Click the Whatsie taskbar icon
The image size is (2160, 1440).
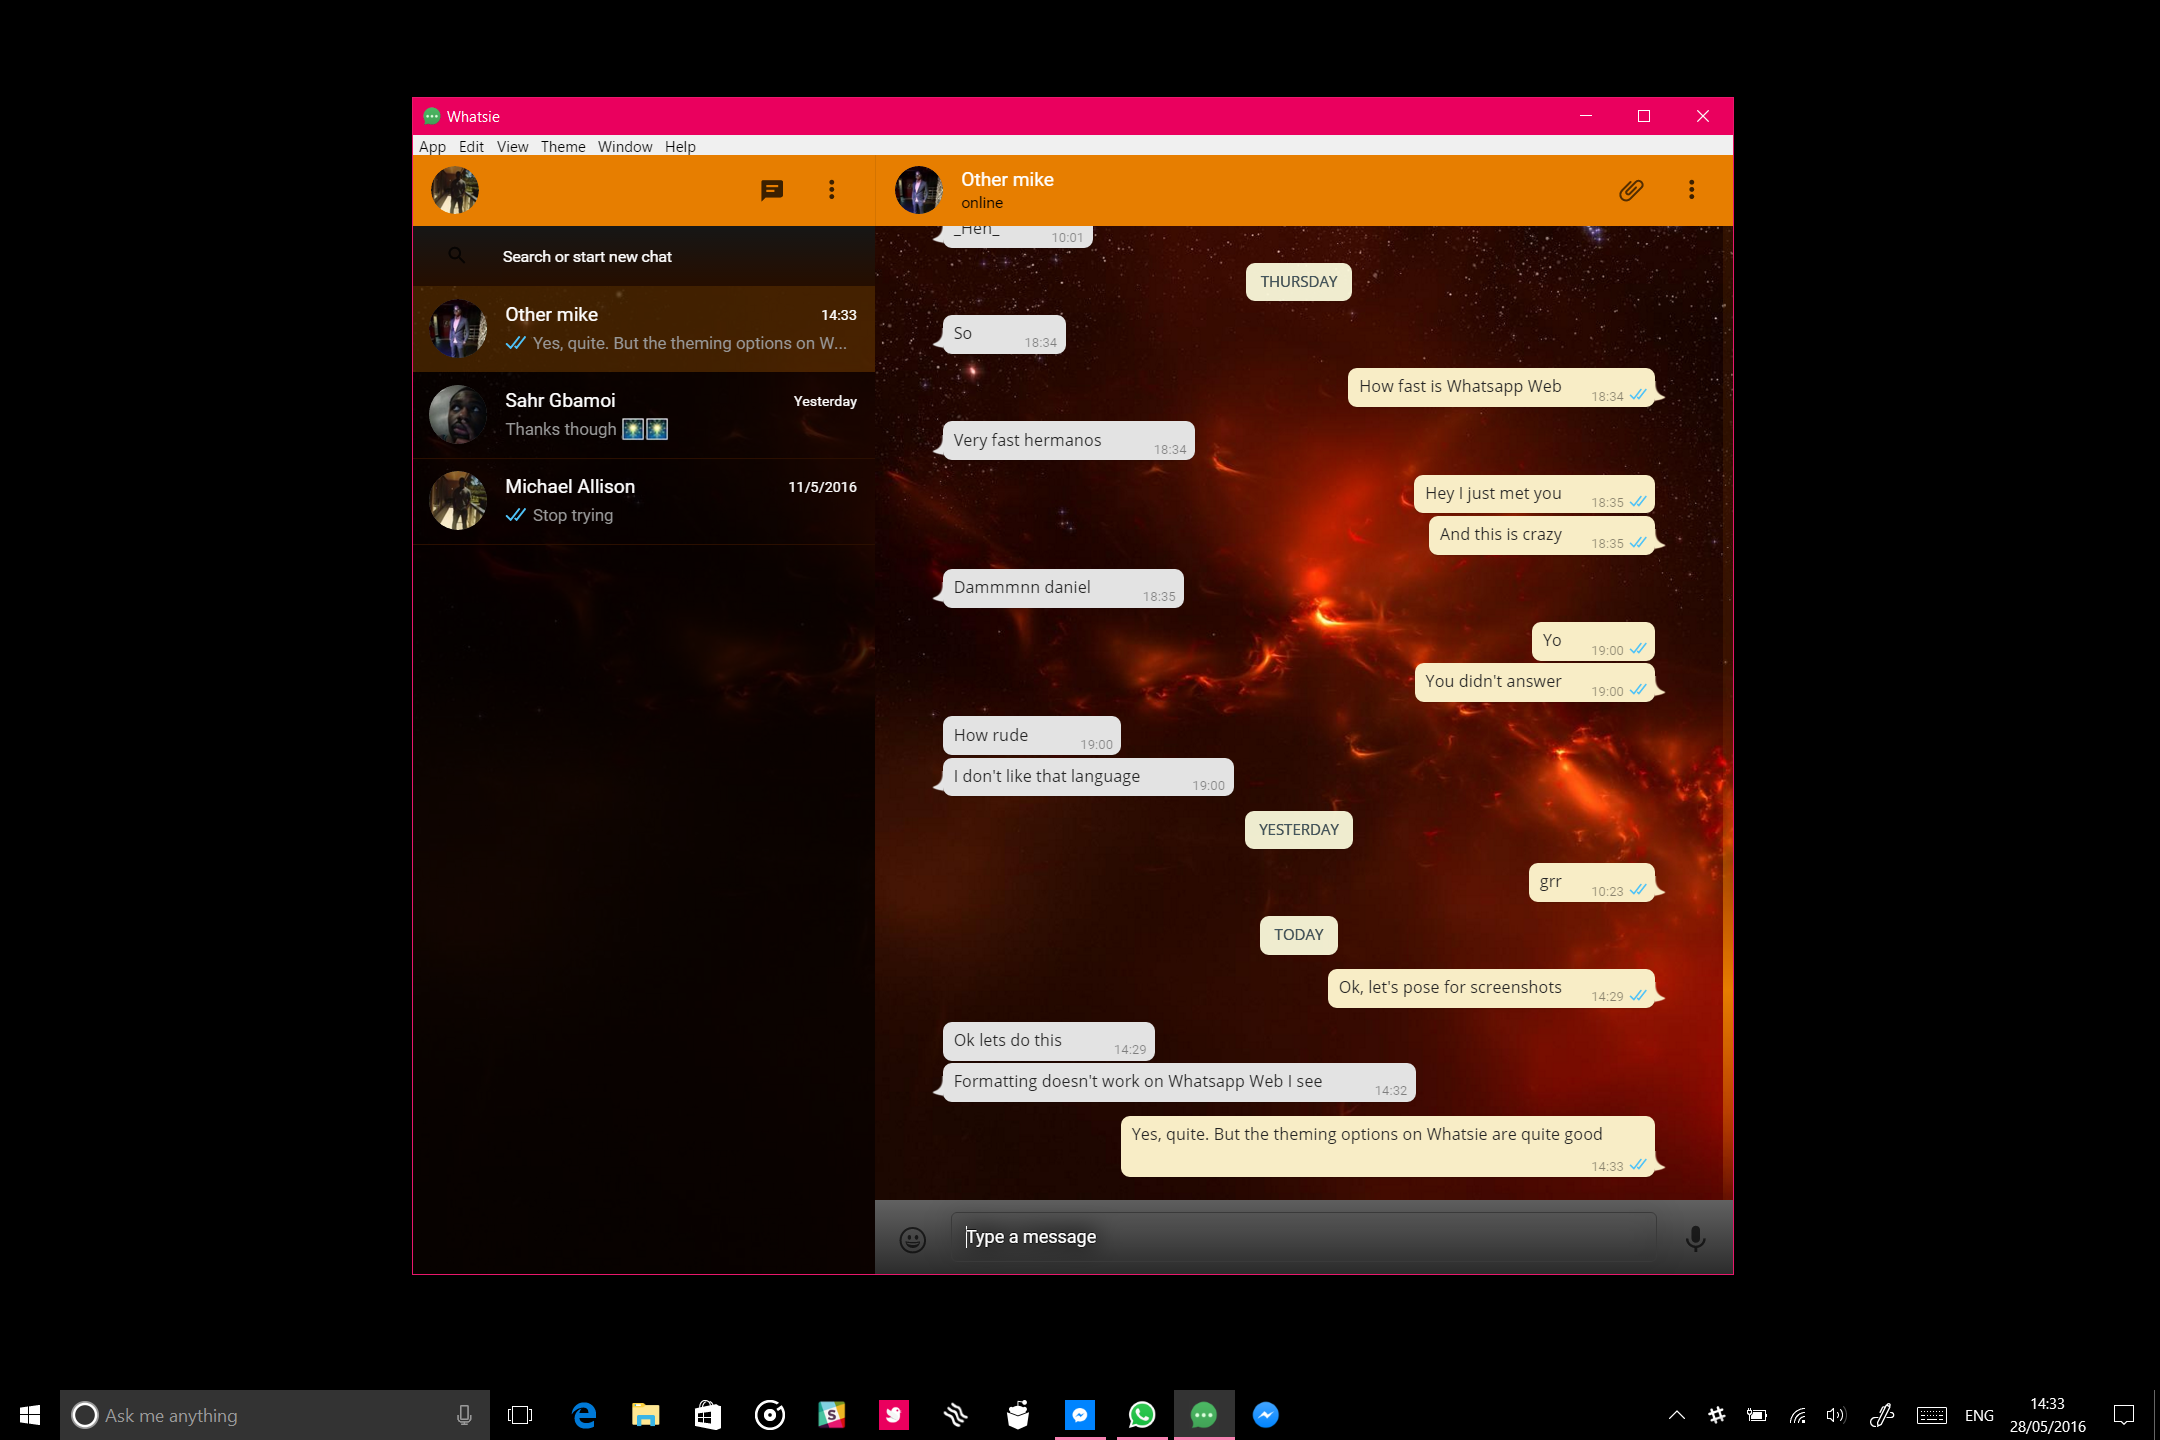click(x=1204, y=1415)
